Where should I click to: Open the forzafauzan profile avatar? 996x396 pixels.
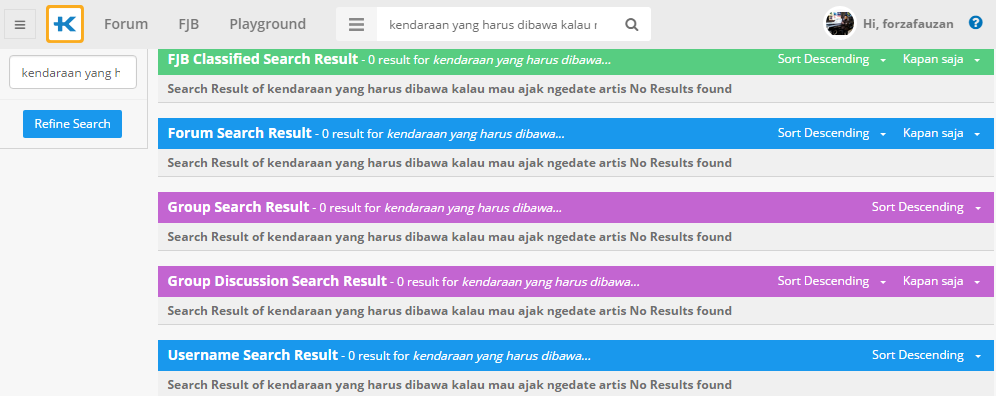840,24
